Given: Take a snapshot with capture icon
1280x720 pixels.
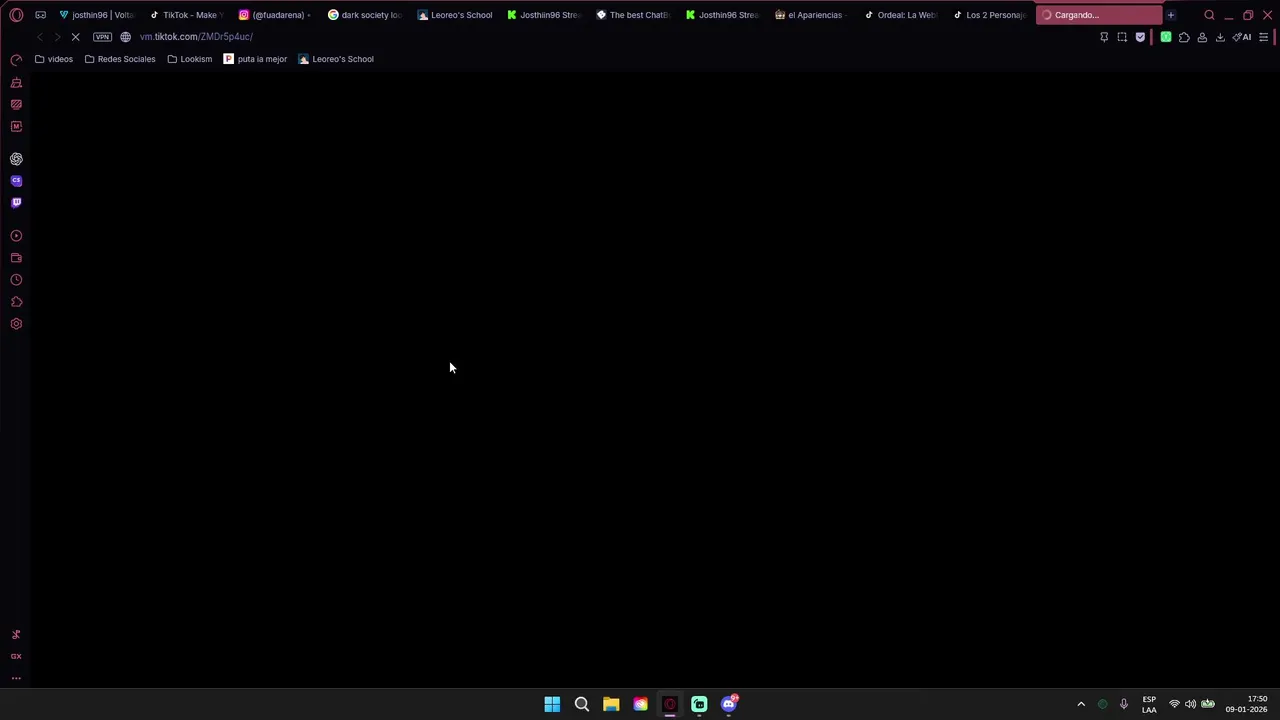Looking at the screenshot, I should 1122,37.
